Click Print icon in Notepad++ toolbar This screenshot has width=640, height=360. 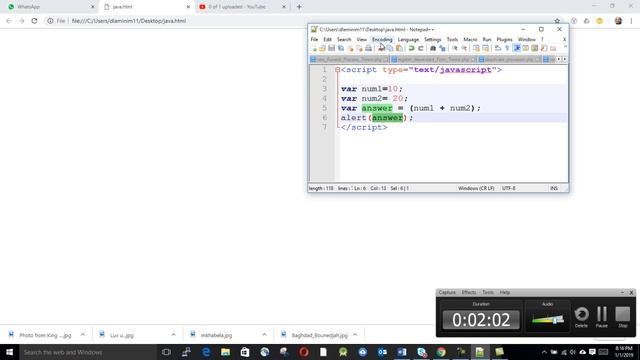point(368,49)
